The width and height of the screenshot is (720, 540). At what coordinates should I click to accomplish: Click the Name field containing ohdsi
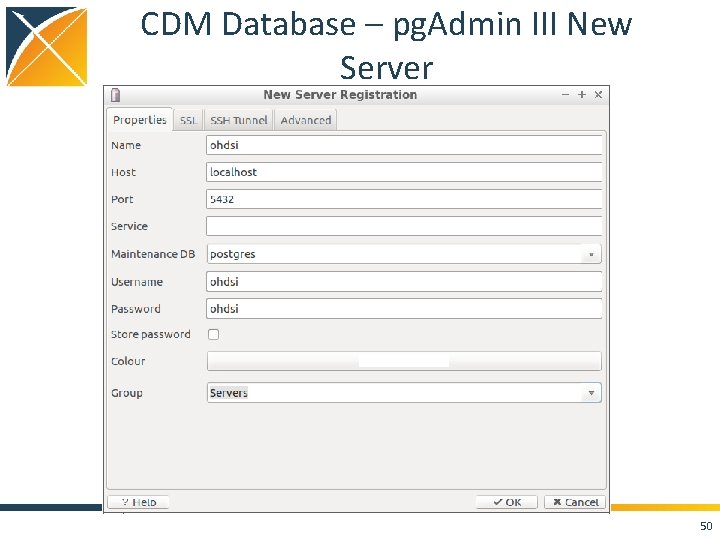point(404,145)
